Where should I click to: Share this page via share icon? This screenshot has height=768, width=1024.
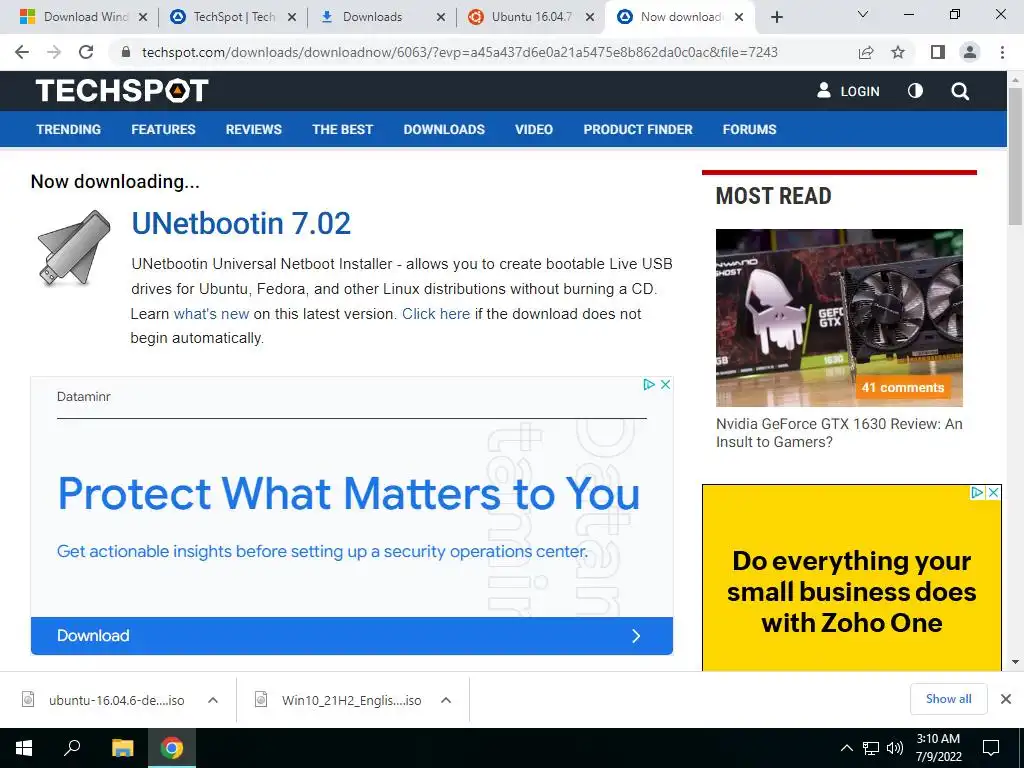point(866,52)
